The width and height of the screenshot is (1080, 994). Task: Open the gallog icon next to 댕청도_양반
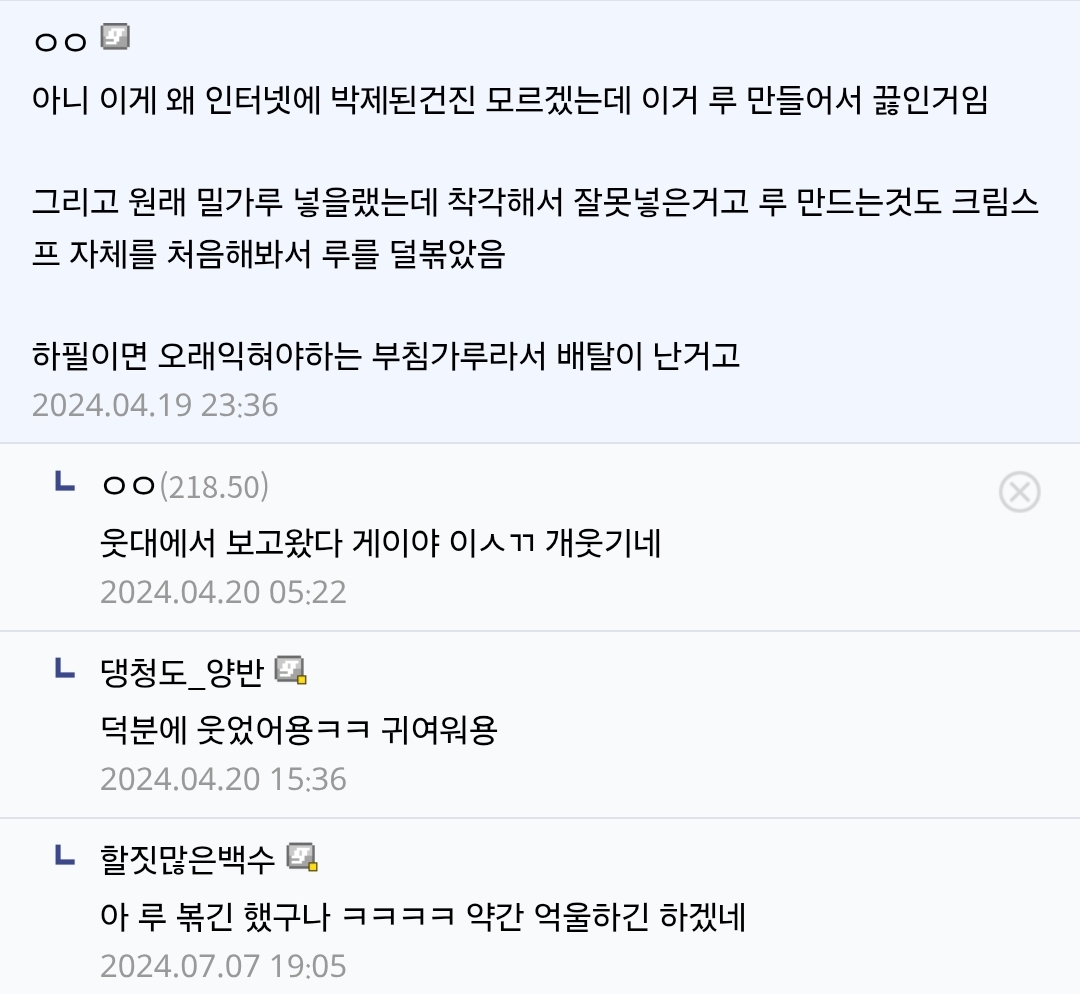pos(291,670)
